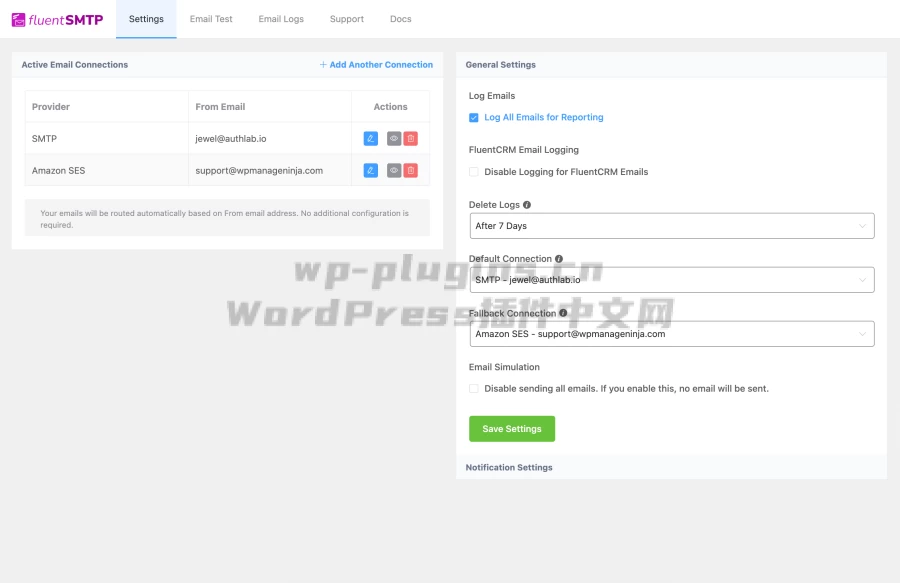Open the Support tab

[347, 19]
